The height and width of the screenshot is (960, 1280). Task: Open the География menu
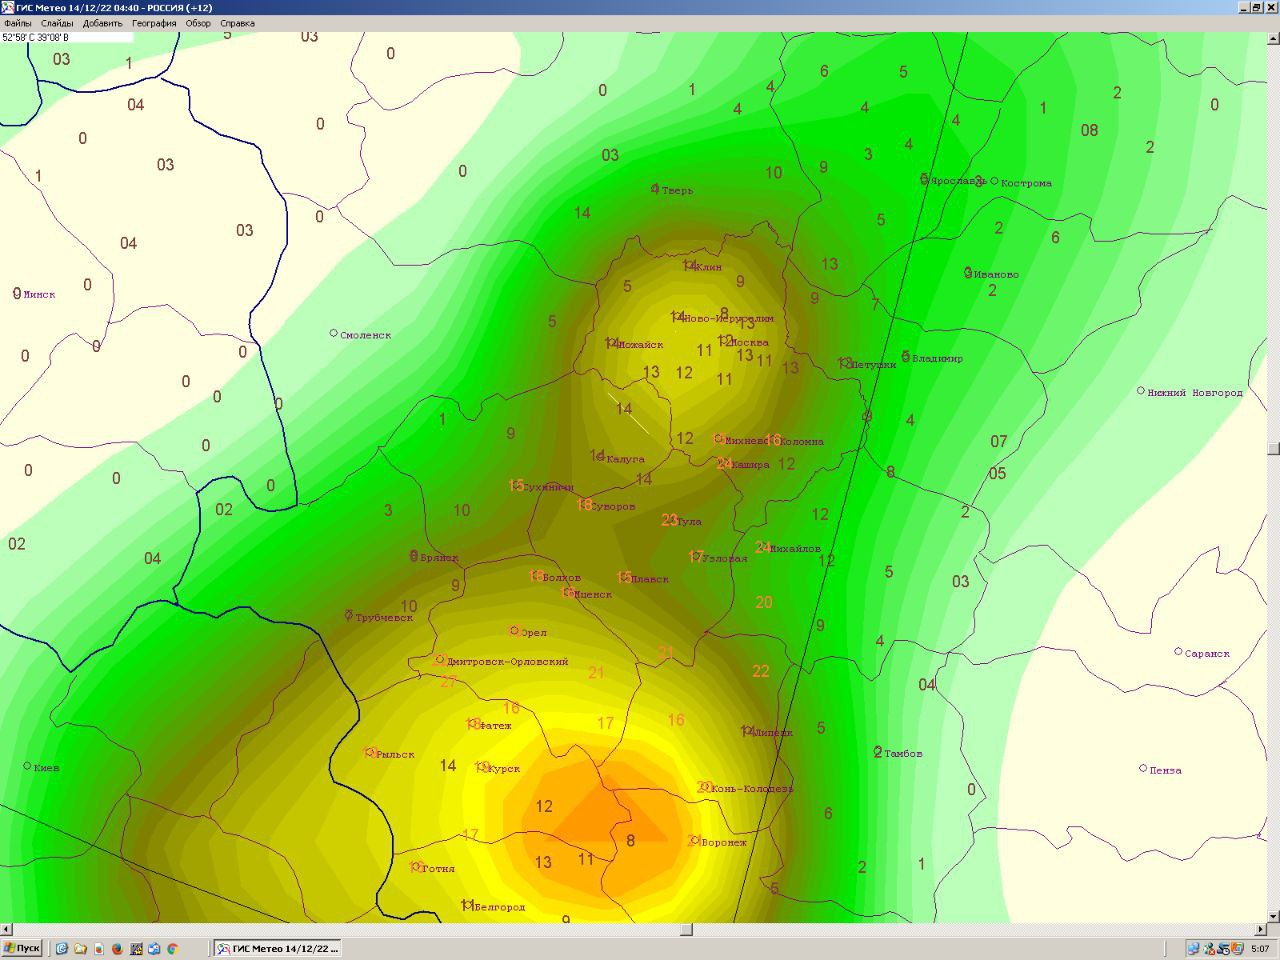coord(154,23)
